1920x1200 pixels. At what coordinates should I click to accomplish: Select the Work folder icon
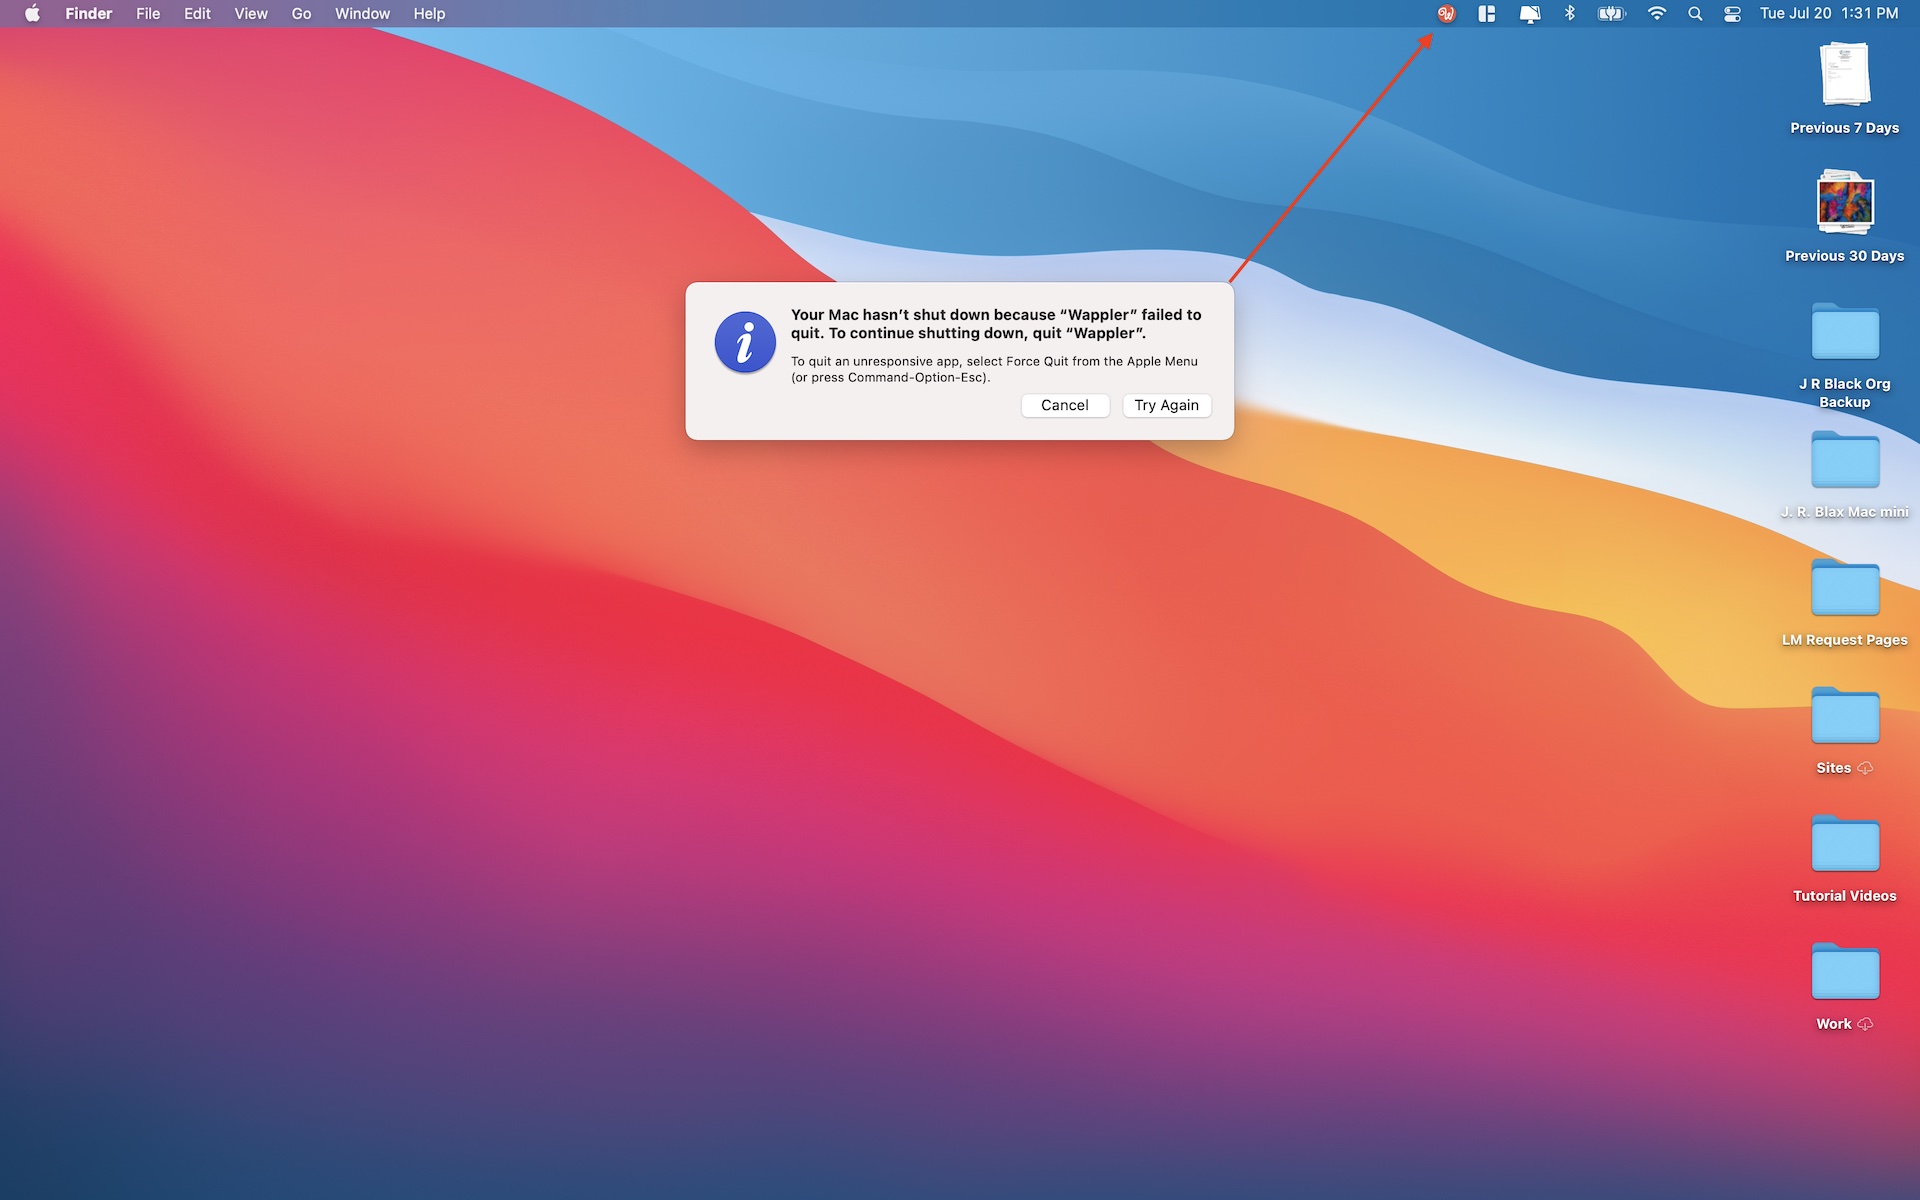[1845, 972]
